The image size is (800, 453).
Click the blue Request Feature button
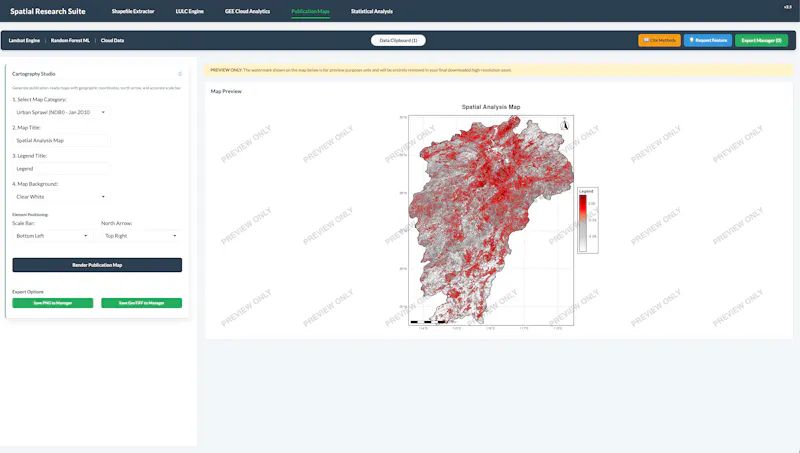coord(708,40)
